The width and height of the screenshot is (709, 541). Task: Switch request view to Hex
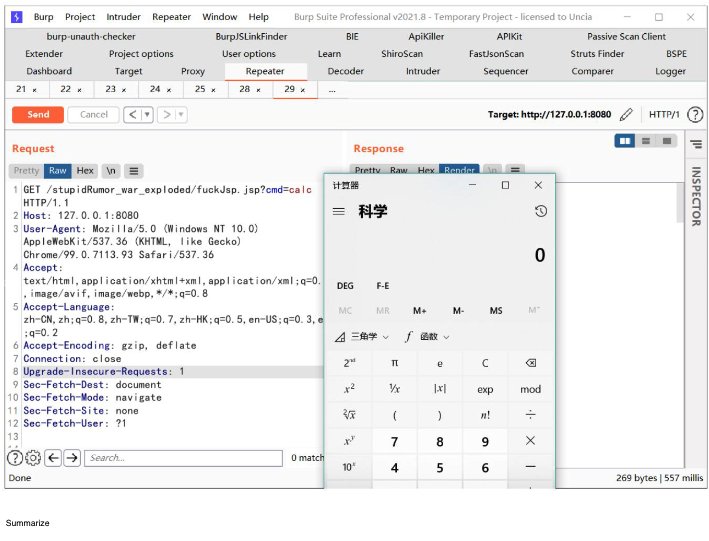click(86, 171)
